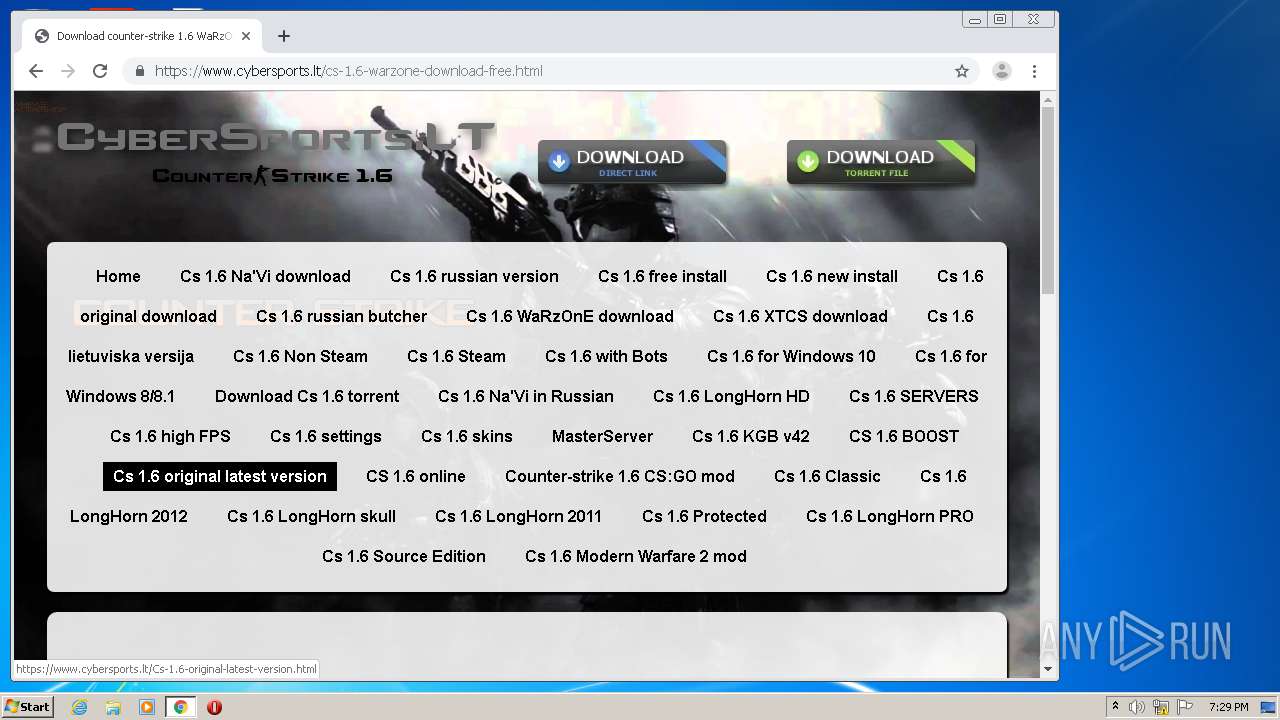Go back to the previous page

[x=36, y=71]
